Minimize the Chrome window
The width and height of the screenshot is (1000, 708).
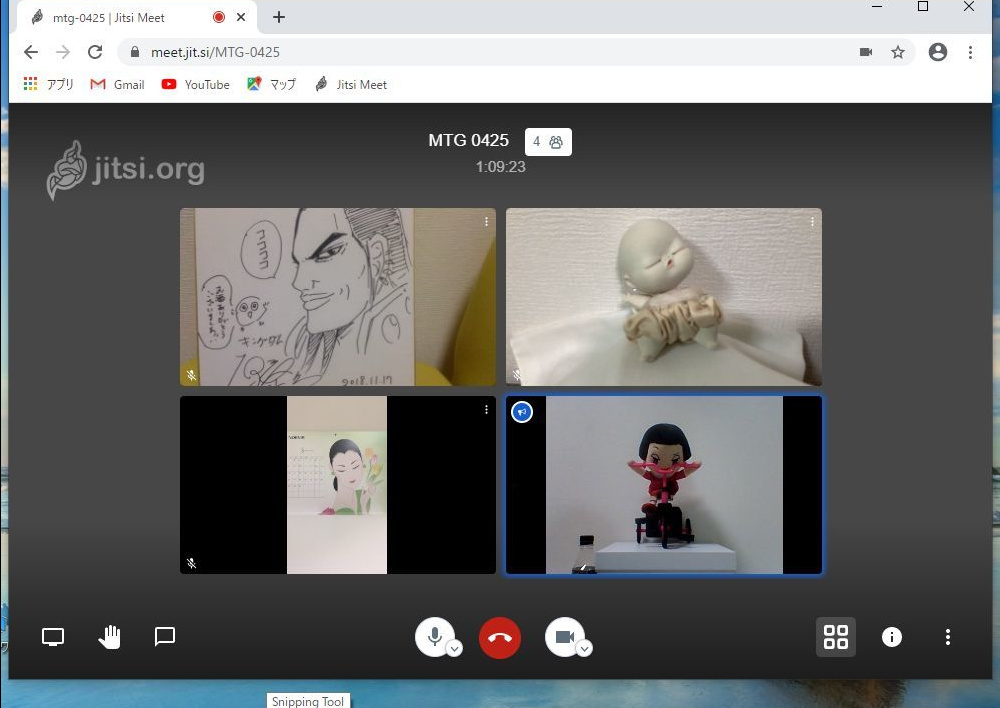click(x=877, y=7)
